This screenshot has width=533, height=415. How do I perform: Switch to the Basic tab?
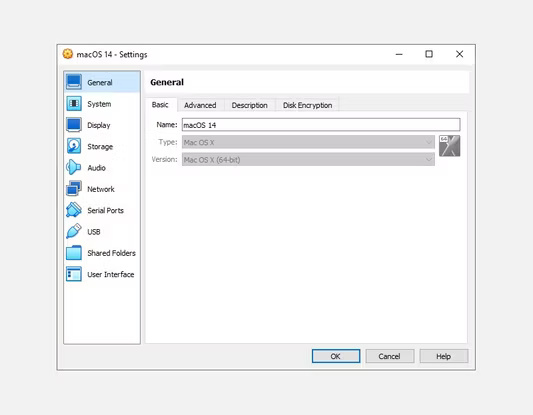pyautogui.click(x=160, y=105)
